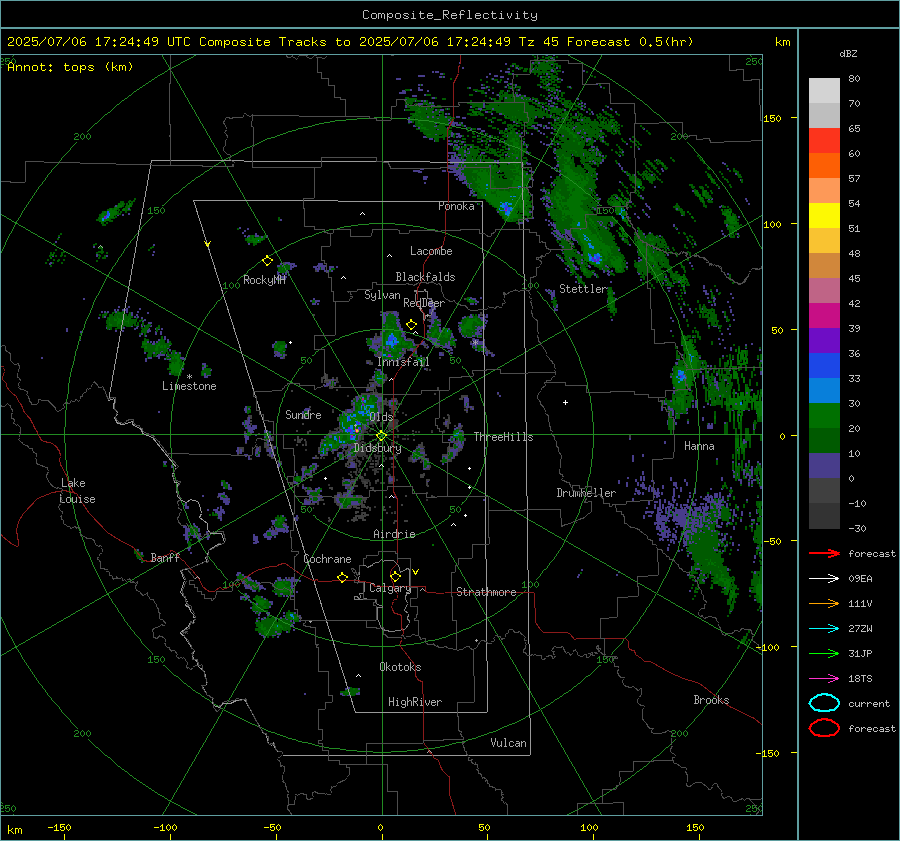Click the cyan current ellipse icon
Screen dimensions: 900x841
(824, 703)
